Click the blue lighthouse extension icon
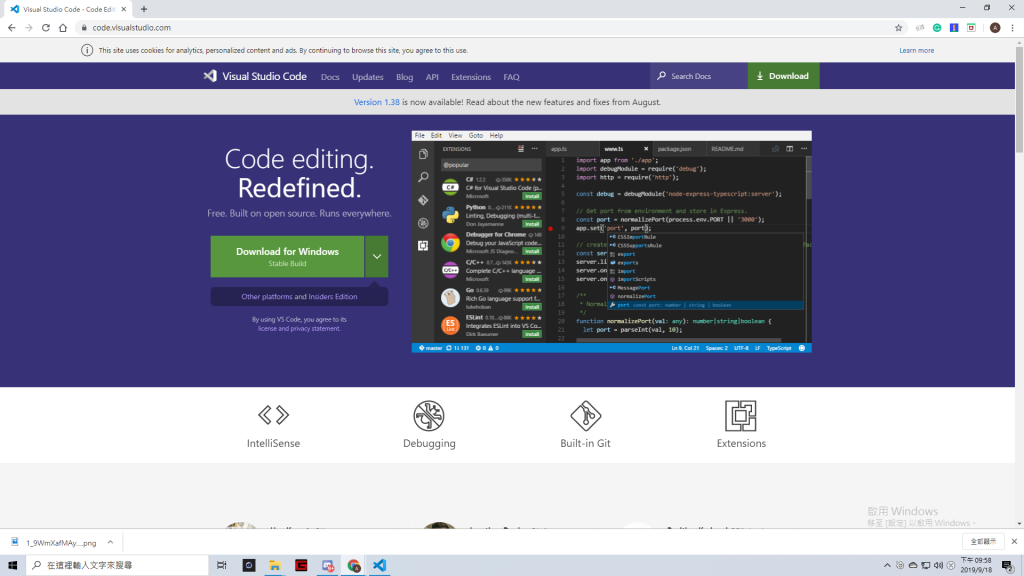 click(954, 27)
